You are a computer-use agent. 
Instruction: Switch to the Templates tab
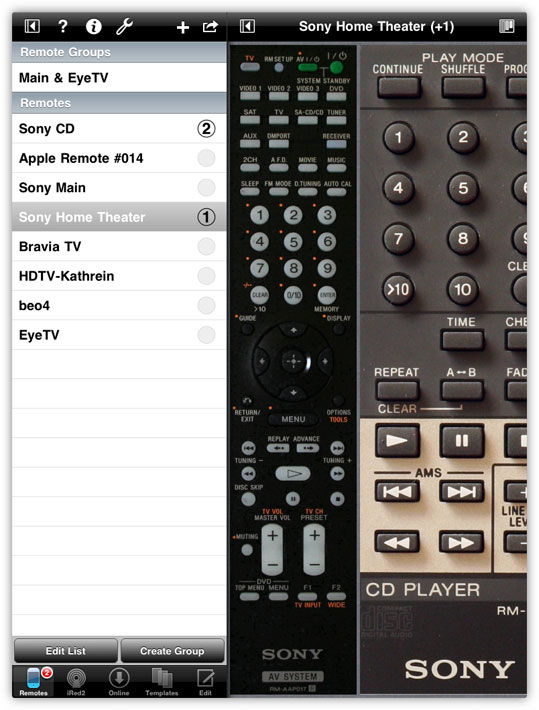(x=162, y=682)
